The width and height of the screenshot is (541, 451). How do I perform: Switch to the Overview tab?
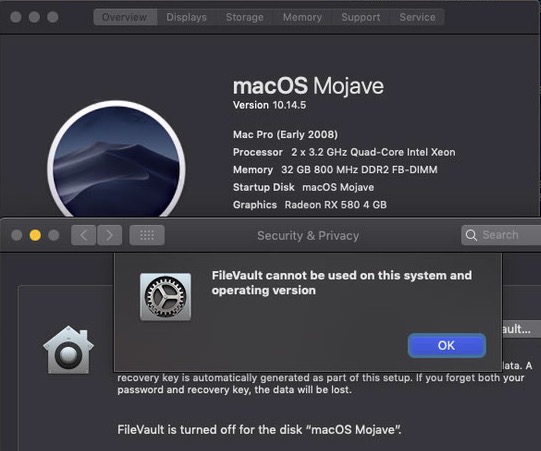(125, 17)
